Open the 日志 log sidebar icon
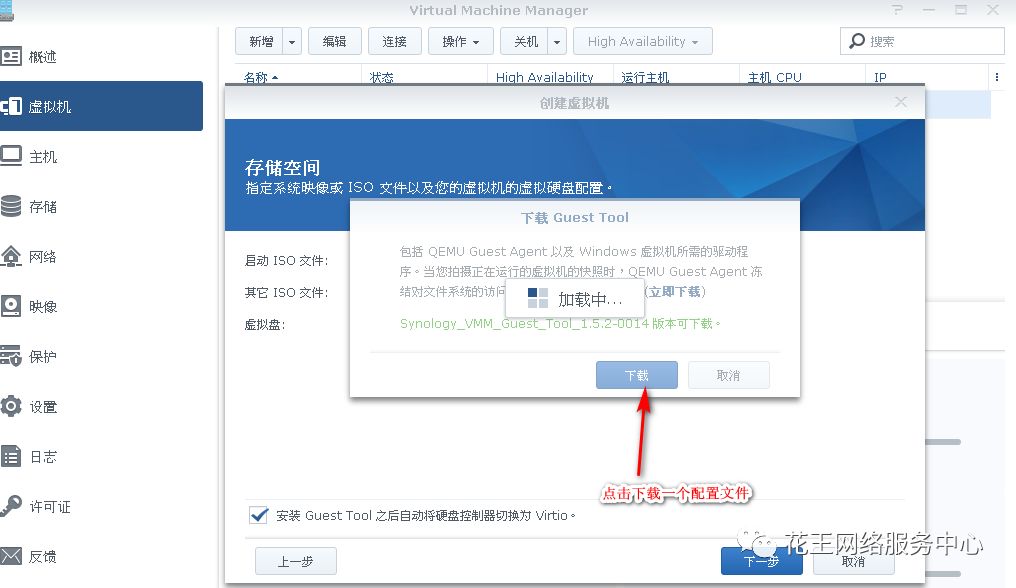 coord(10,456)
